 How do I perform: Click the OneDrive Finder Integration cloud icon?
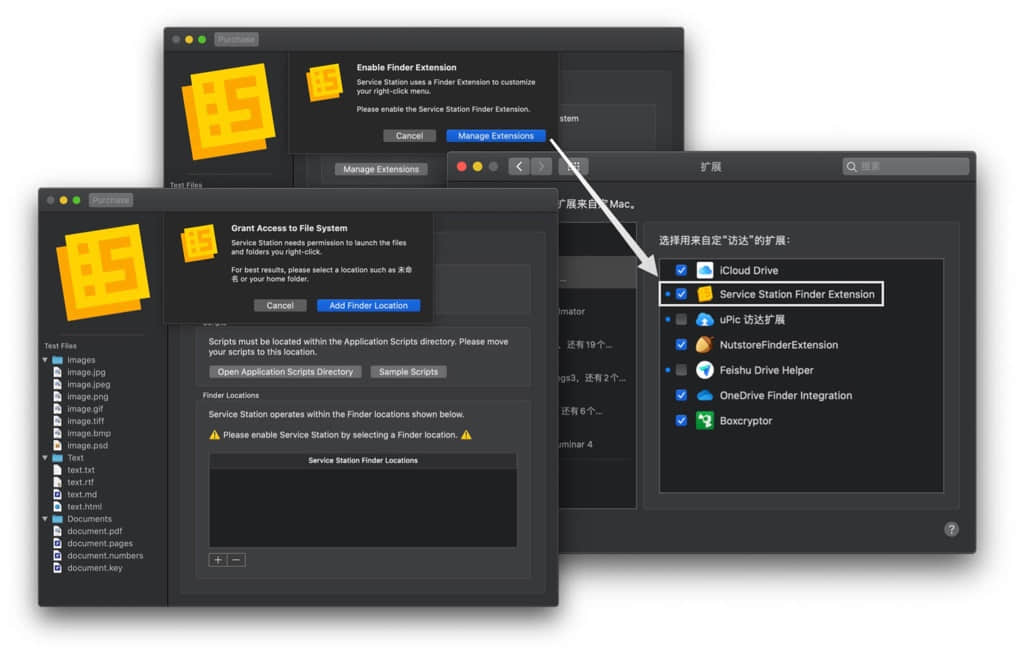[705, 396]
